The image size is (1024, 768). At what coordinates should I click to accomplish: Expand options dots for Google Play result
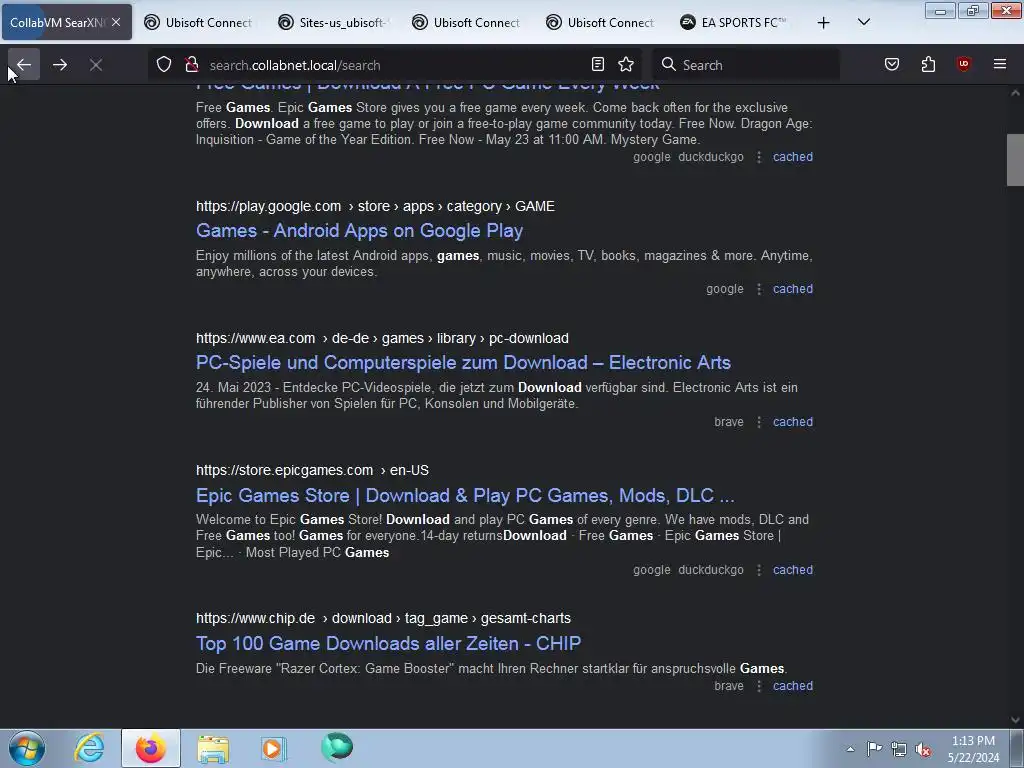pos(759,289)
